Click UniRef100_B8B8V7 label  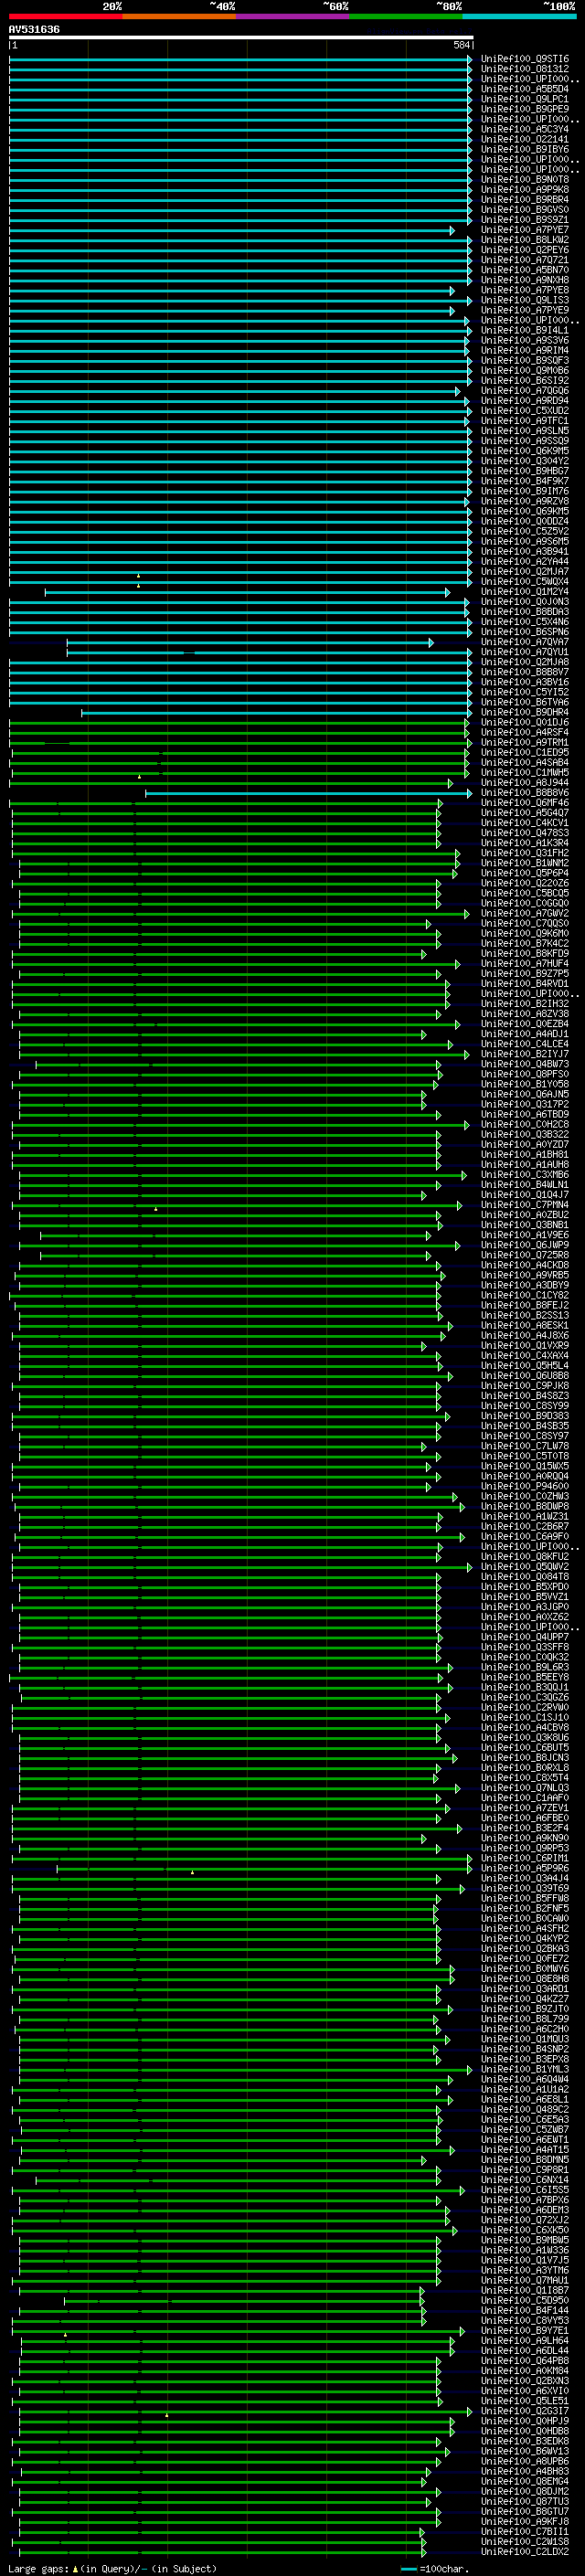[x=525, y=672]
